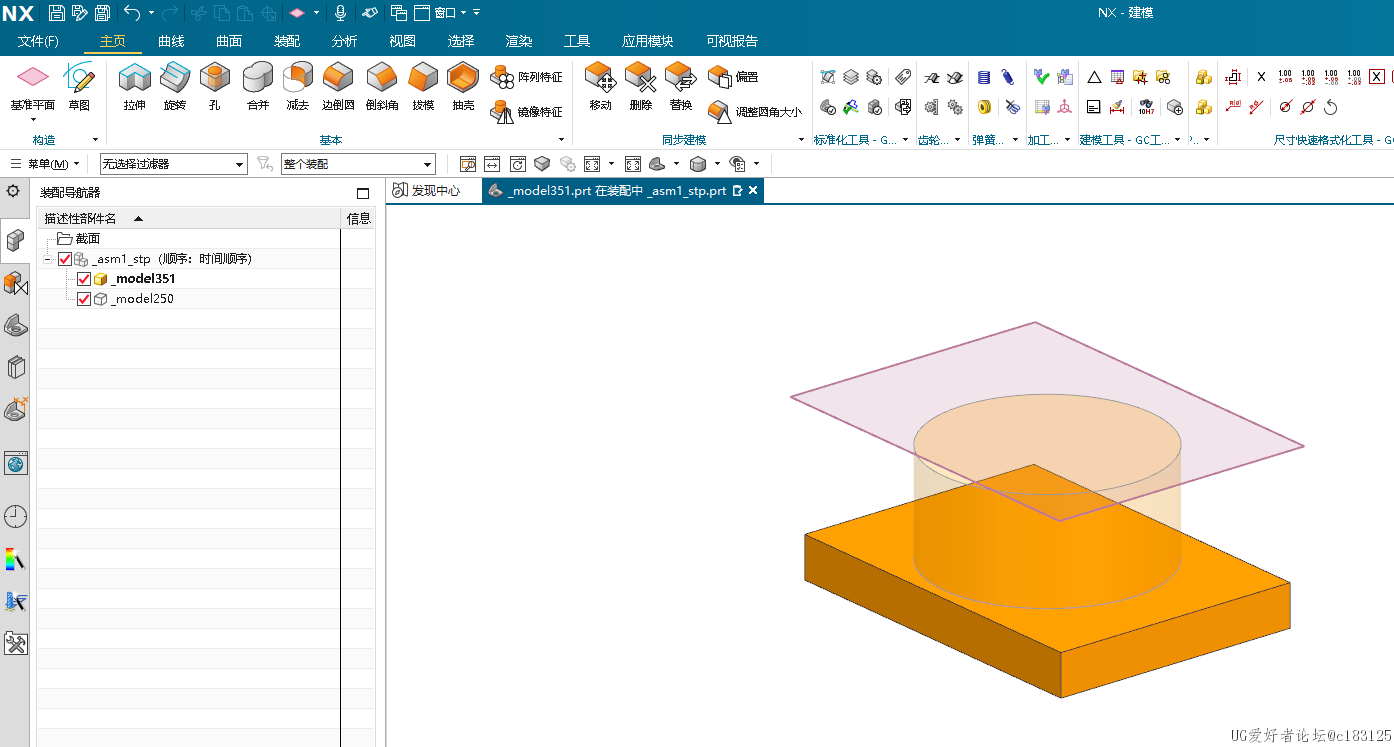
Task: Click the 调整圆角大小 resize blend button
Action: click(755, 112)
